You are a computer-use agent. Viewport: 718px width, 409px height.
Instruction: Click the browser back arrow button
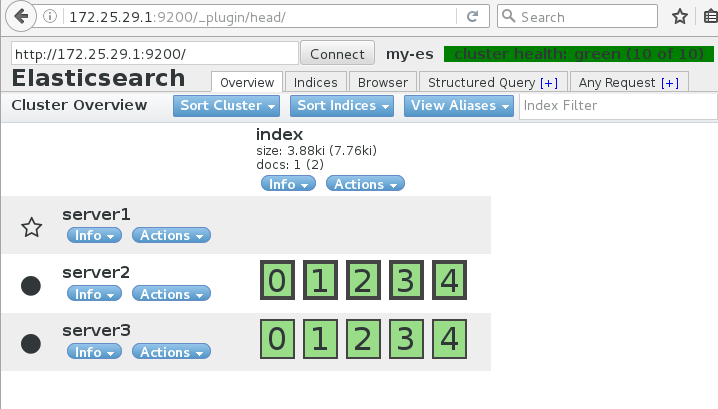21,16
